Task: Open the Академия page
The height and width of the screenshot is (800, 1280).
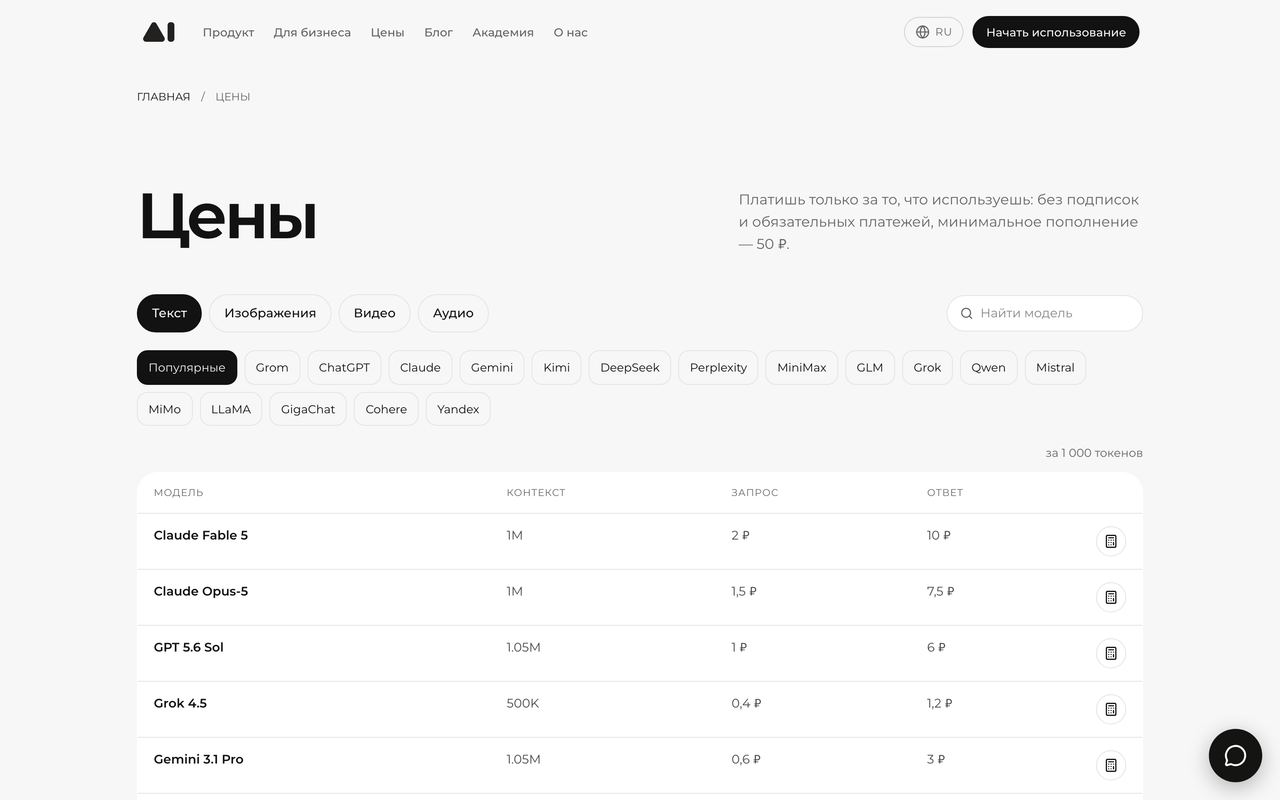Action: 503,32
